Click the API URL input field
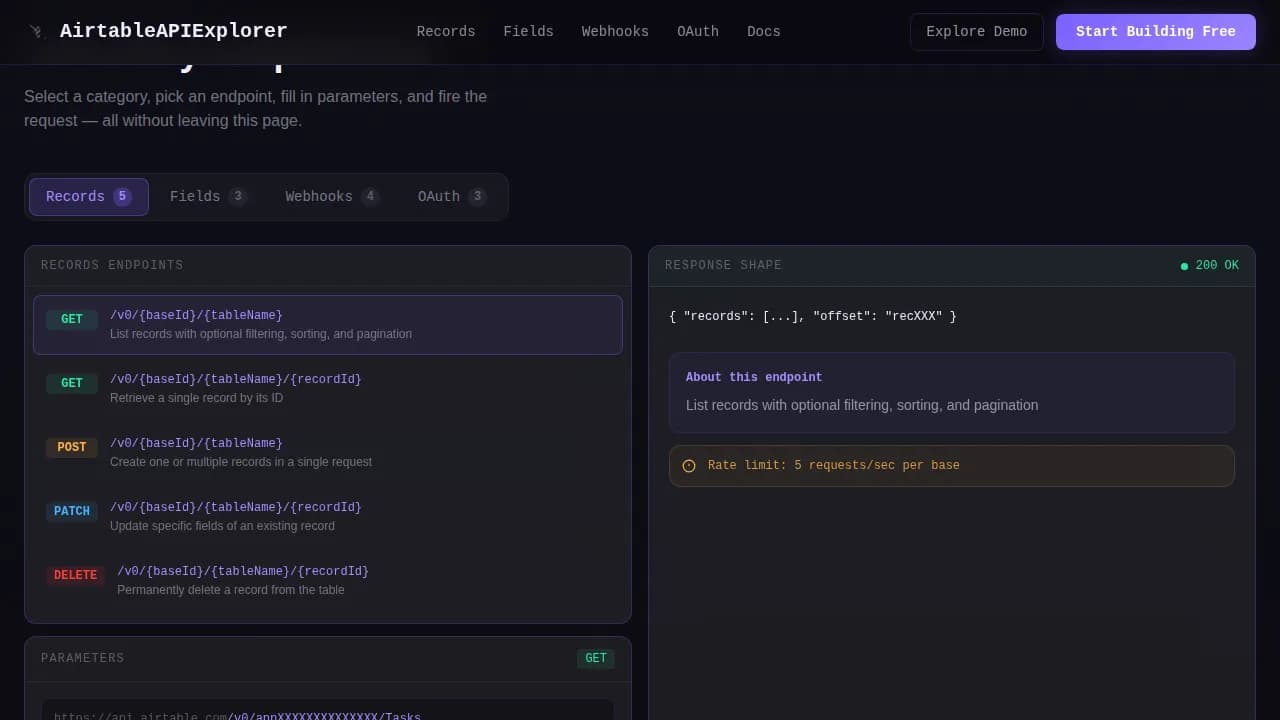The height and width of the screenshot is (720, 1280). [x=327, y=712]
